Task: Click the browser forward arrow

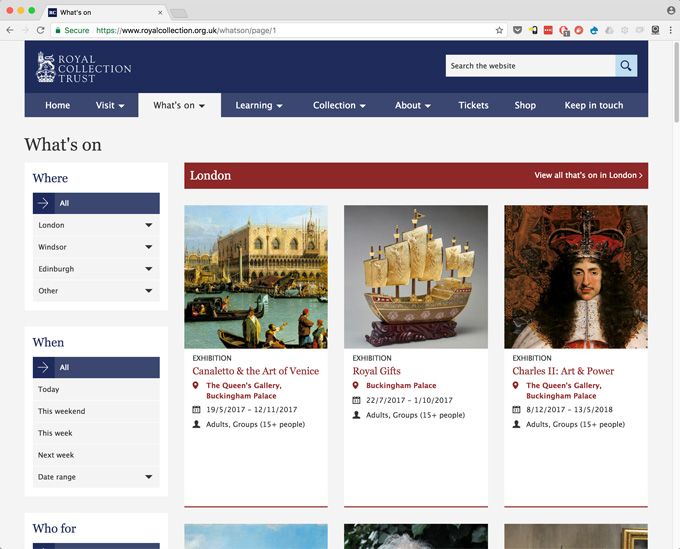Action: coord(25,30)
